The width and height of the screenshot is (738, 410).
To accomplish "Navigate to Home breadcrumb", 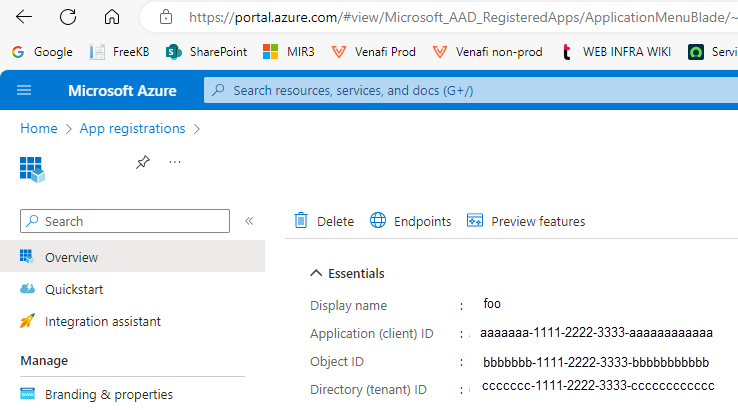I will point(39,129).
